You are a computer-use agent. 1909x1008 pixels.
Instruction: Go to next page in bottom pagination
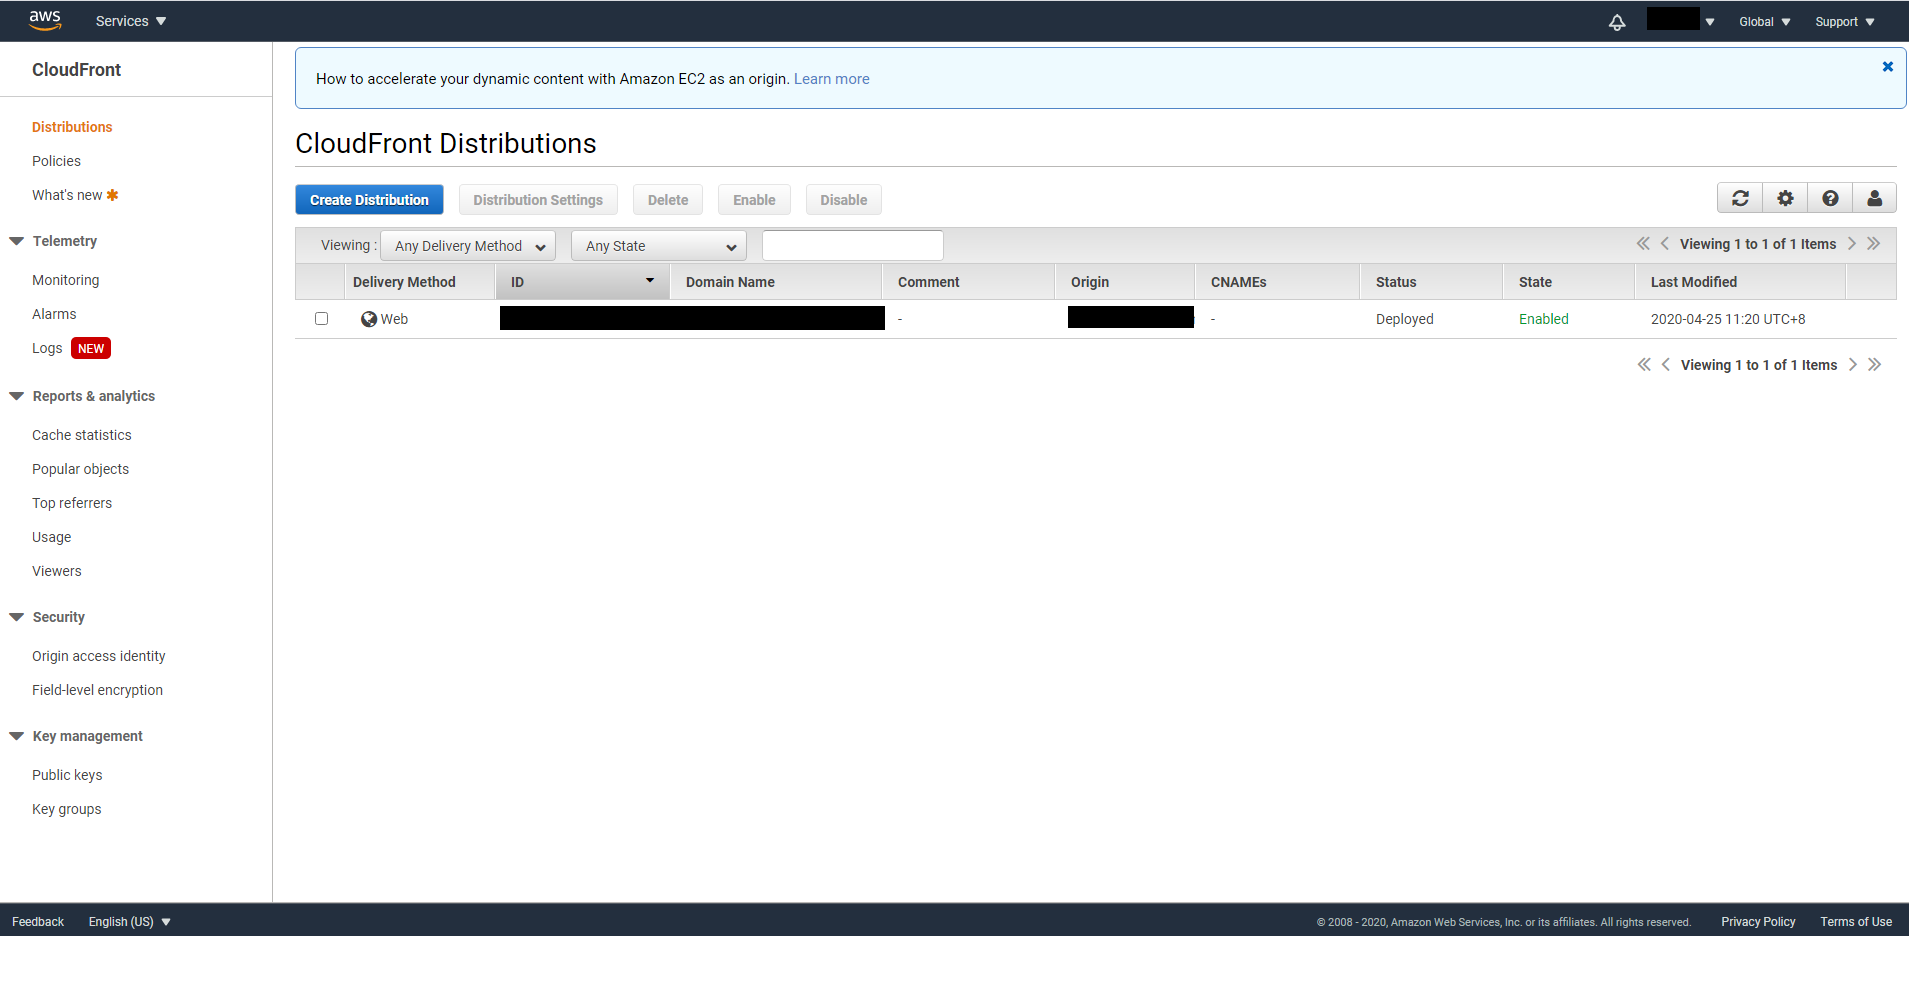tap(1853, 365)
